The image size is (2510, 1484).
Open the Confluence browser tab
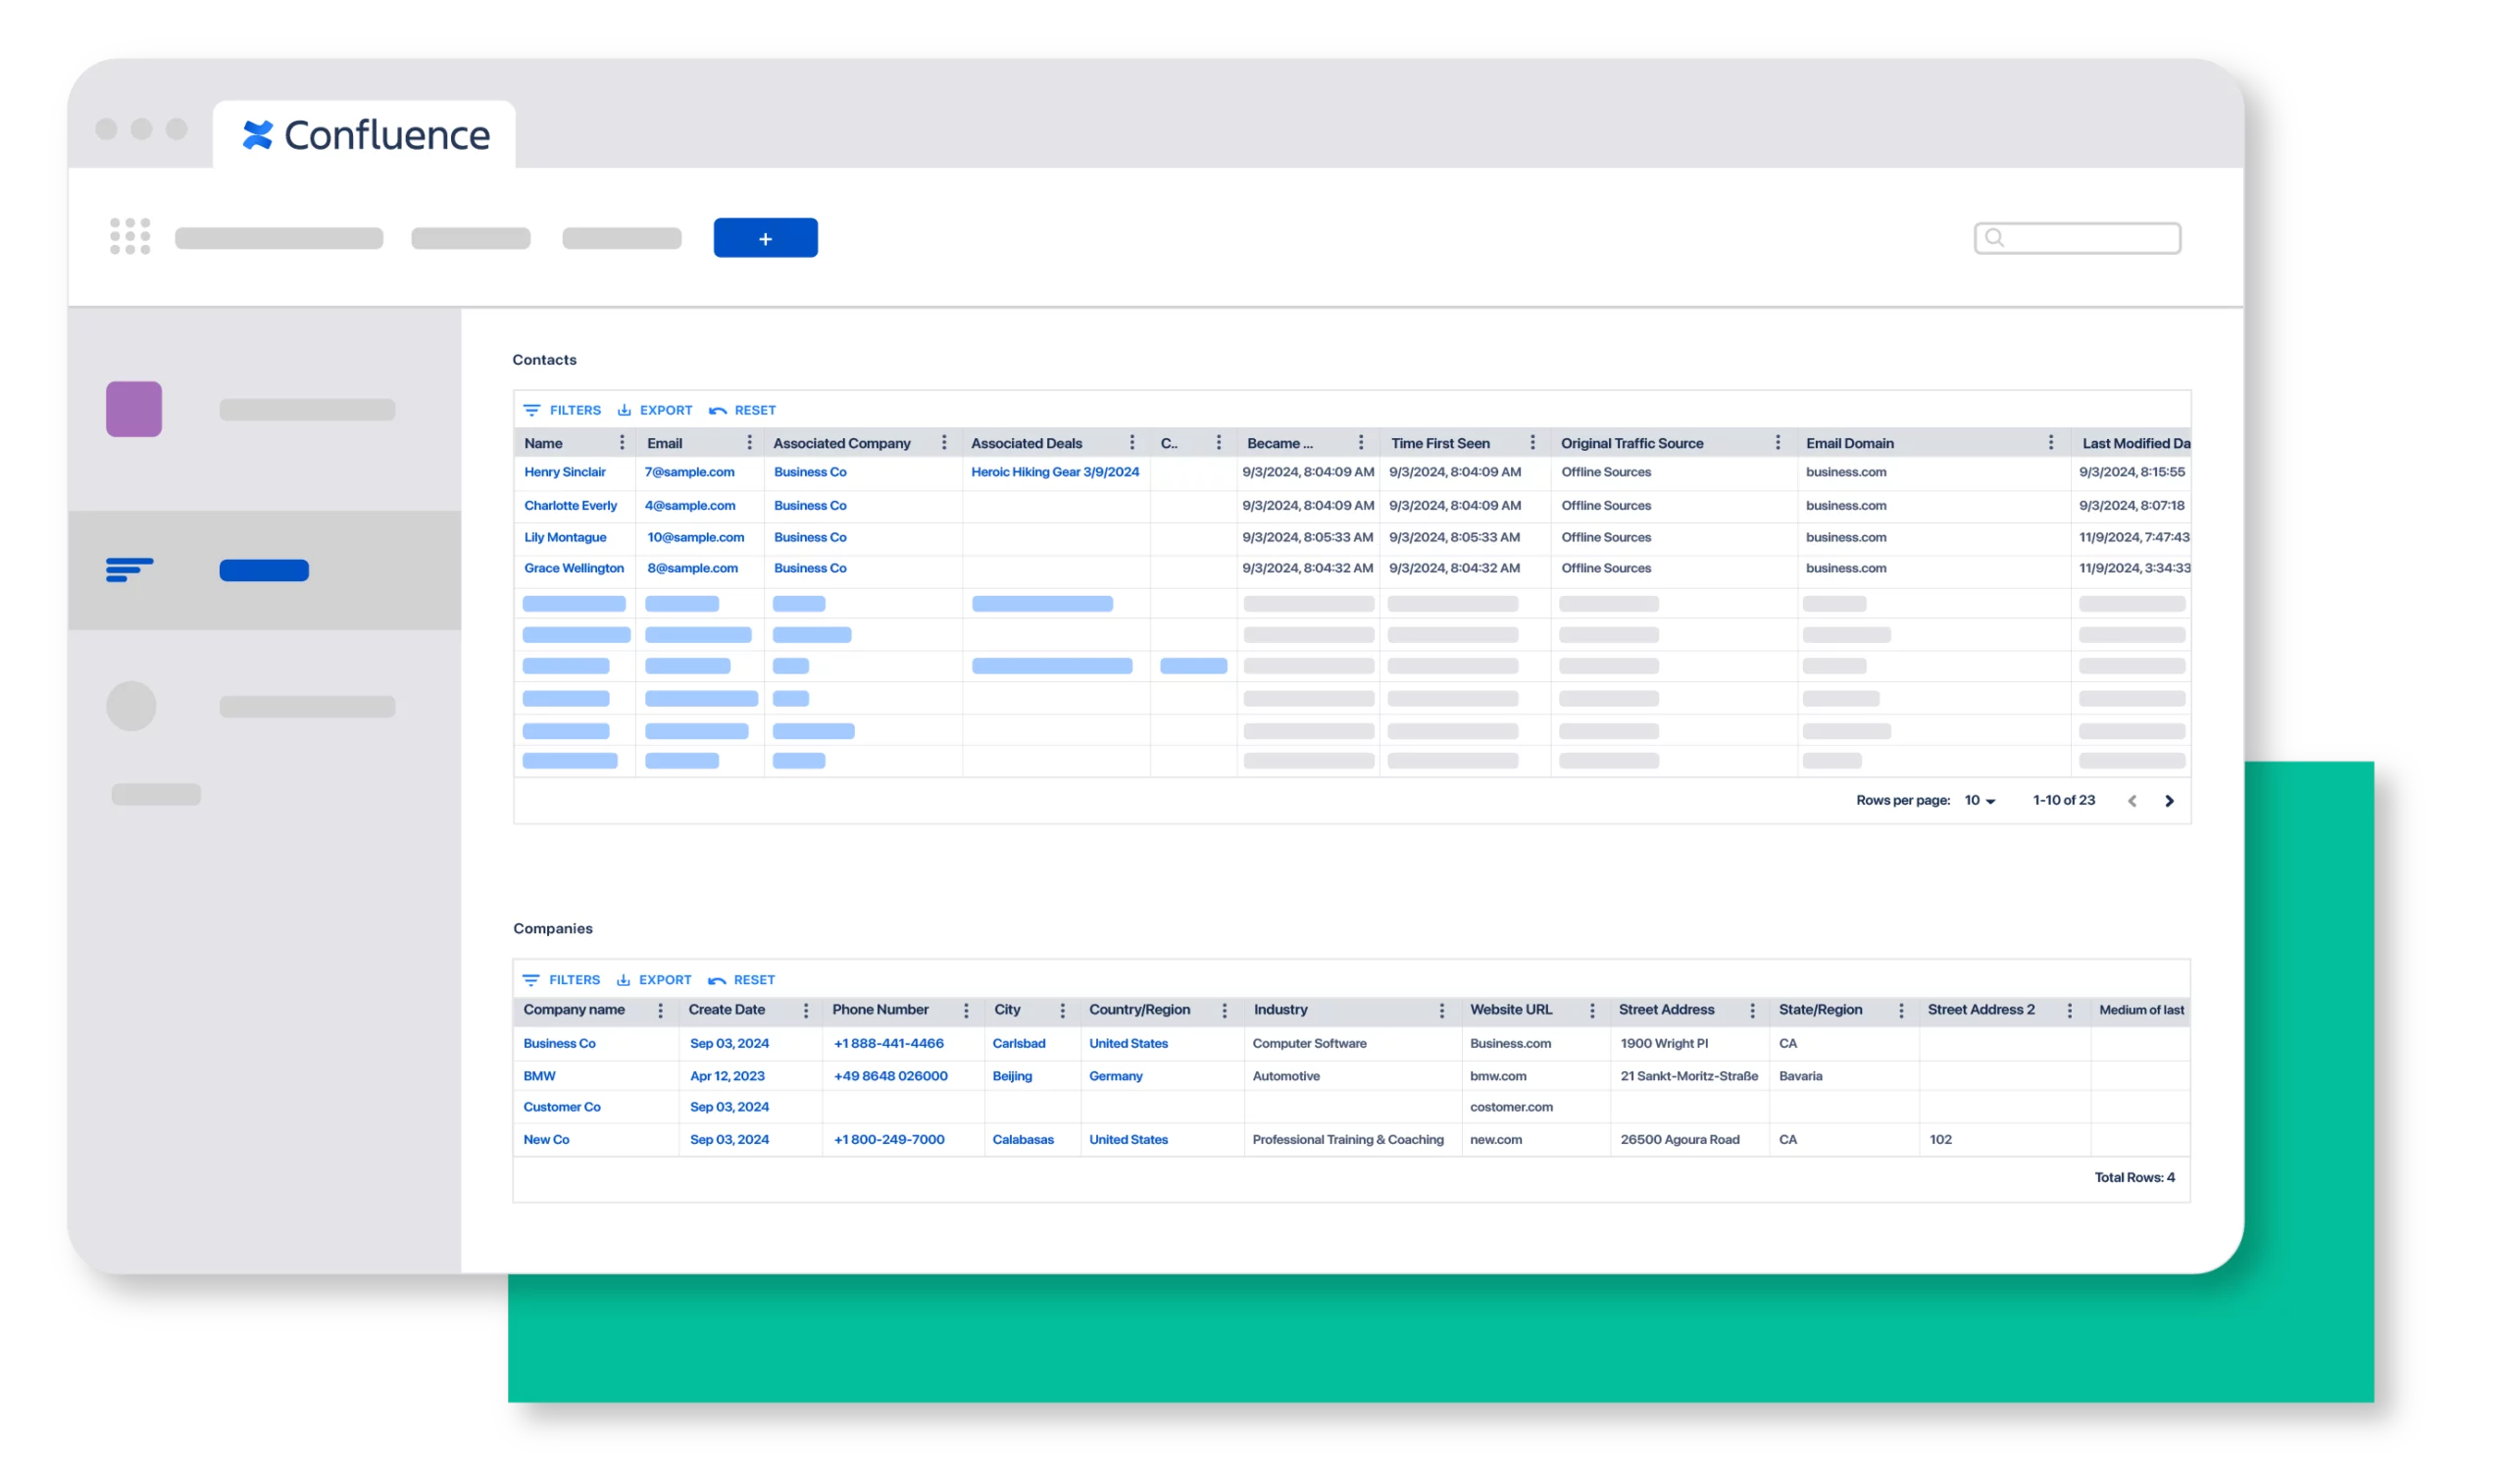[x=365, y=135]
